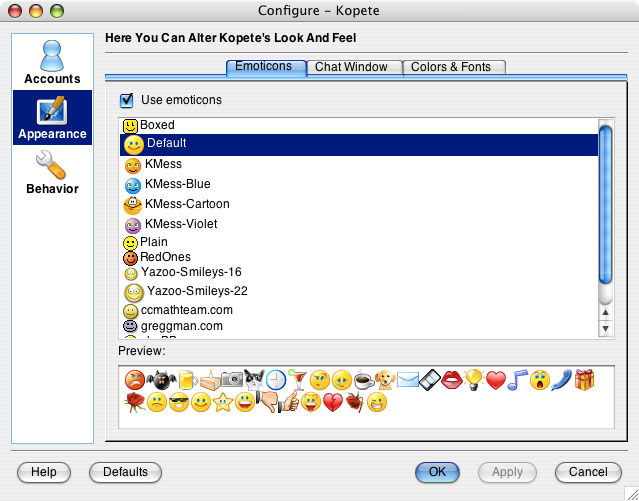Click the blue scrollbar thumb of theme list
639x501 pixels.
[x=606, y=205]
